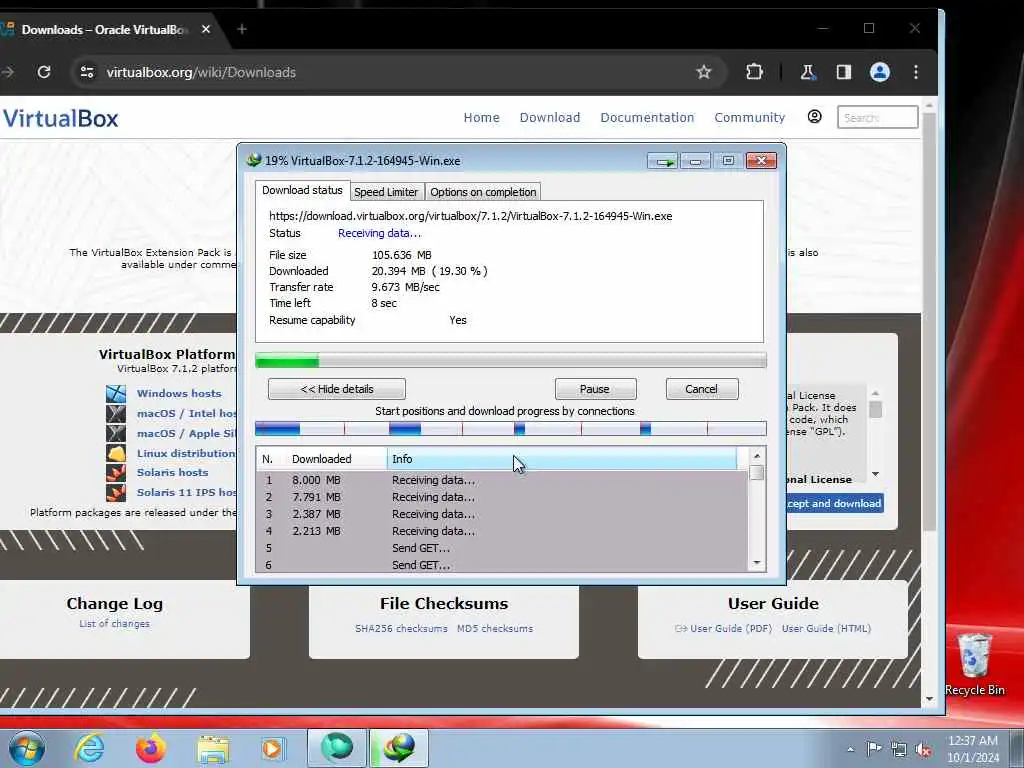The width and height of the screenshot is (1024, 768).
Task: Click the macOS / Intel hosts icon
Action: pos(116,413)
